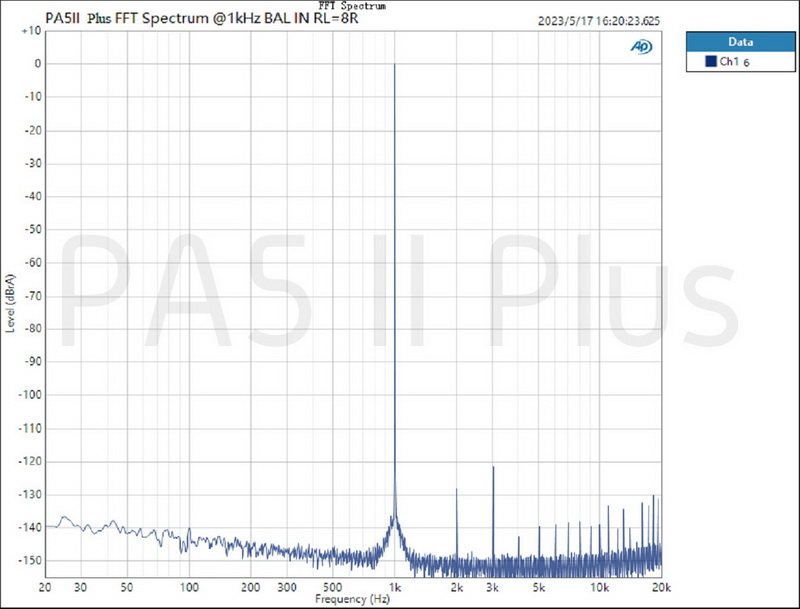The image size is (800, 609).
Task: Click the -100 tick on the level axis
Action: pyautogui.click(x=28, y=395)
